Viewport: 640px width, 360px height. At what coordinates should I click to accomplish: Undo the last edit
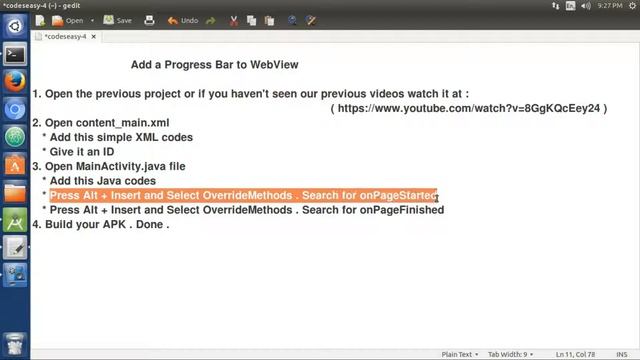coord(183,20)
